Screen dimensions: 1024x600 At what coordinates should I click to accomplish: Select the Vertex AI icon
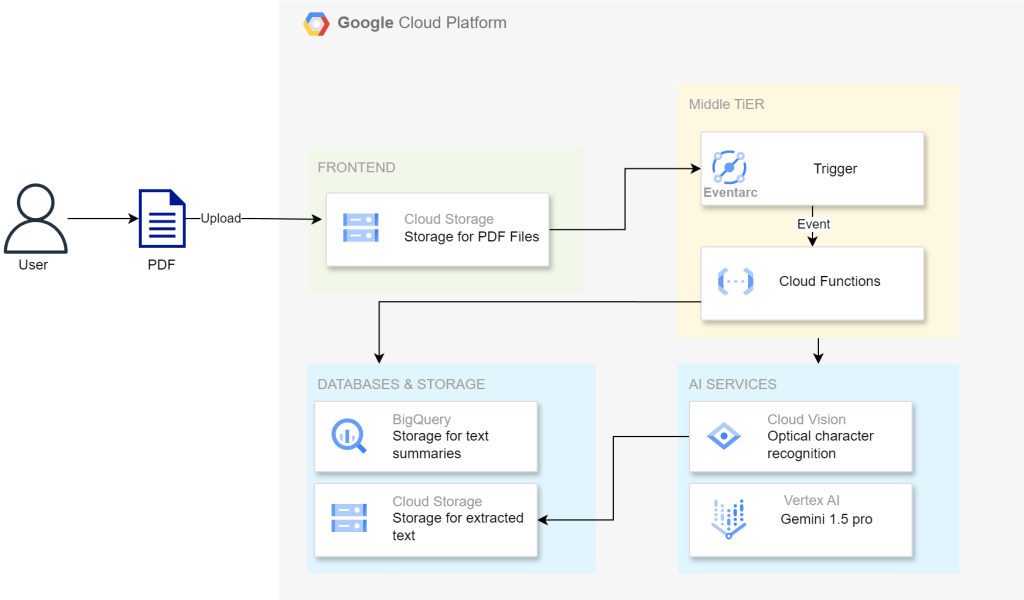pyautogui.click(x=728, y=519)
